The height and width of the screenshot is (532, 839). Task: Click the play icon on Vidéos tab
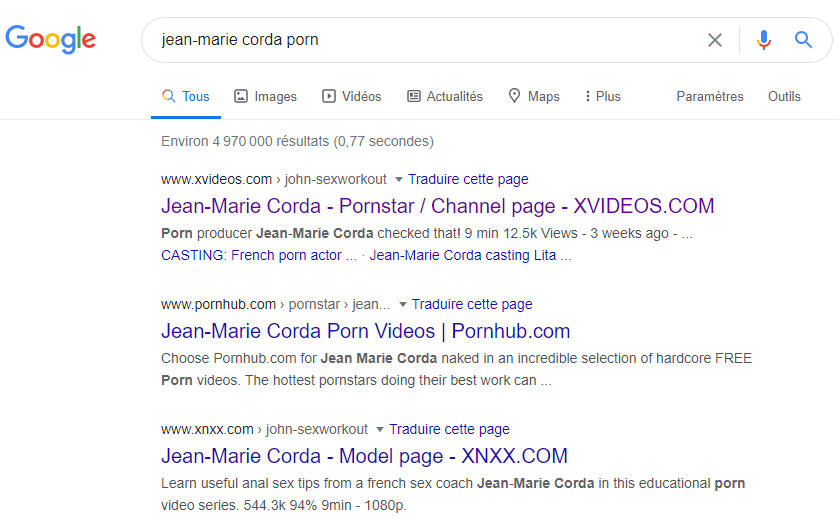(329, 96)
